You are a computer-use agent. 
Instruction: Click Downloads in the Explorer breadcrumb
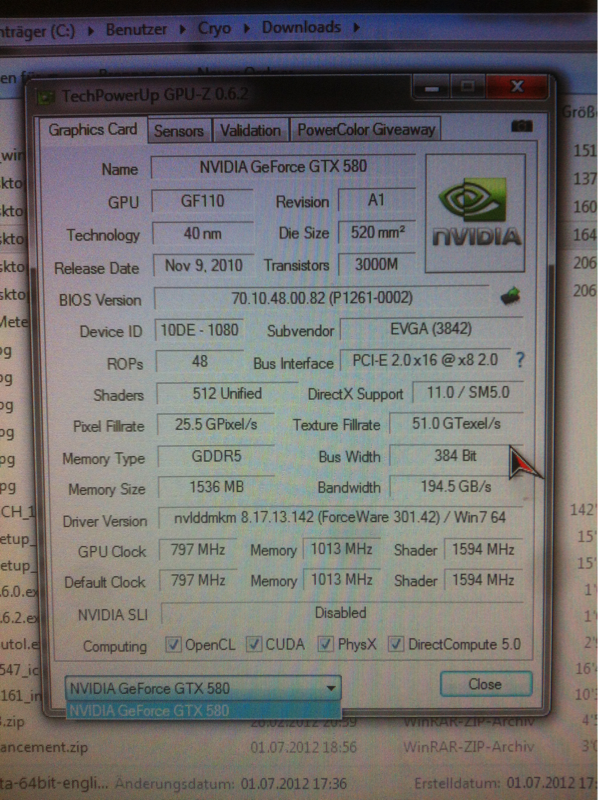click(x=301, y=27)
